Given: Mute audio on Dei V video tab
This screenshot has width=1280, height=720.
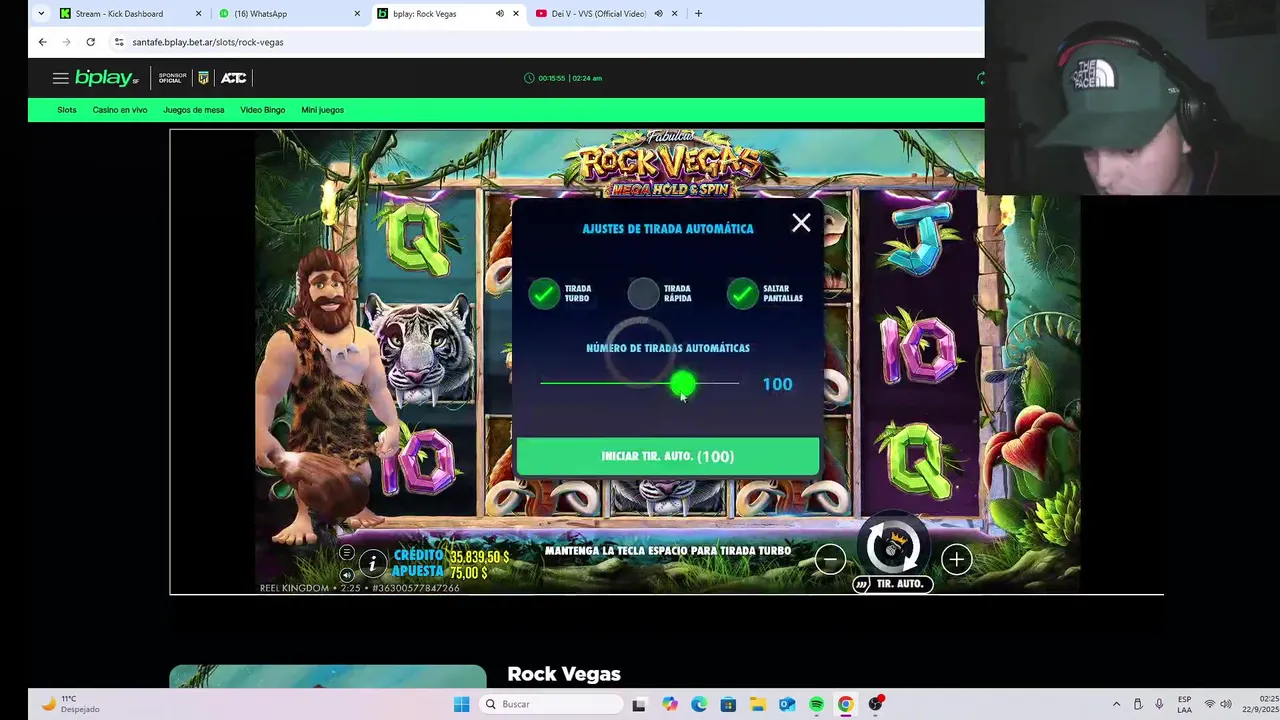Looking at the screenshot, I should (x=658, y=14).
